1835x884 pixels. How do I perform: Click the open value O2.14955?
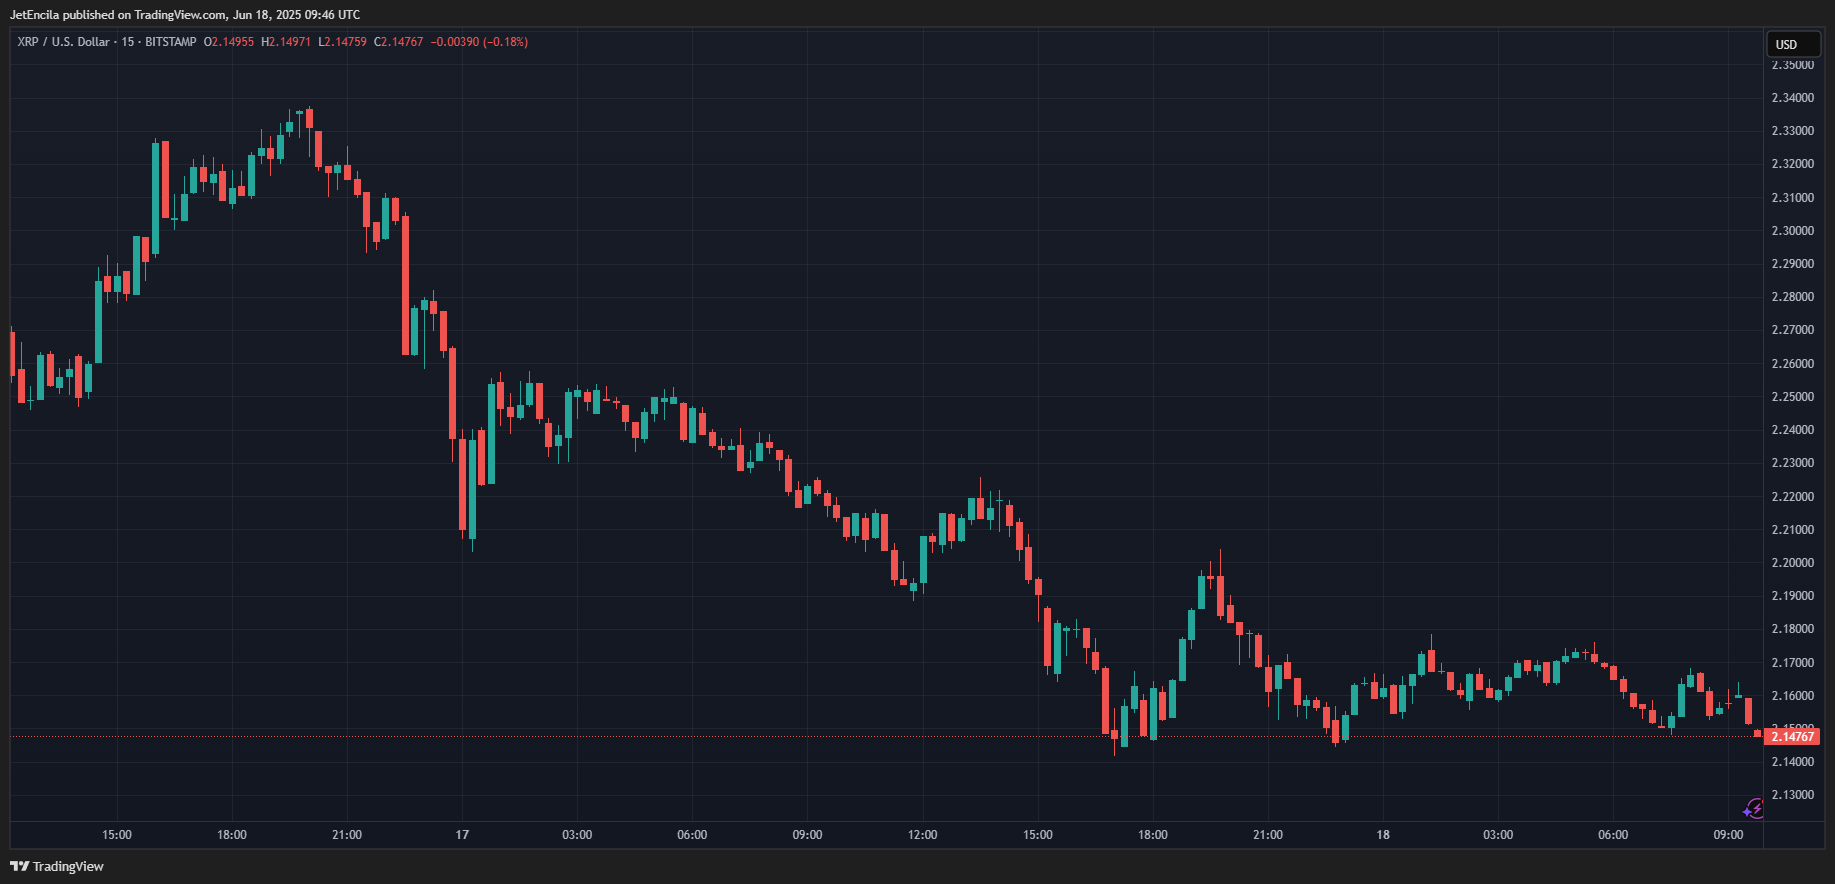click(229, 42)
